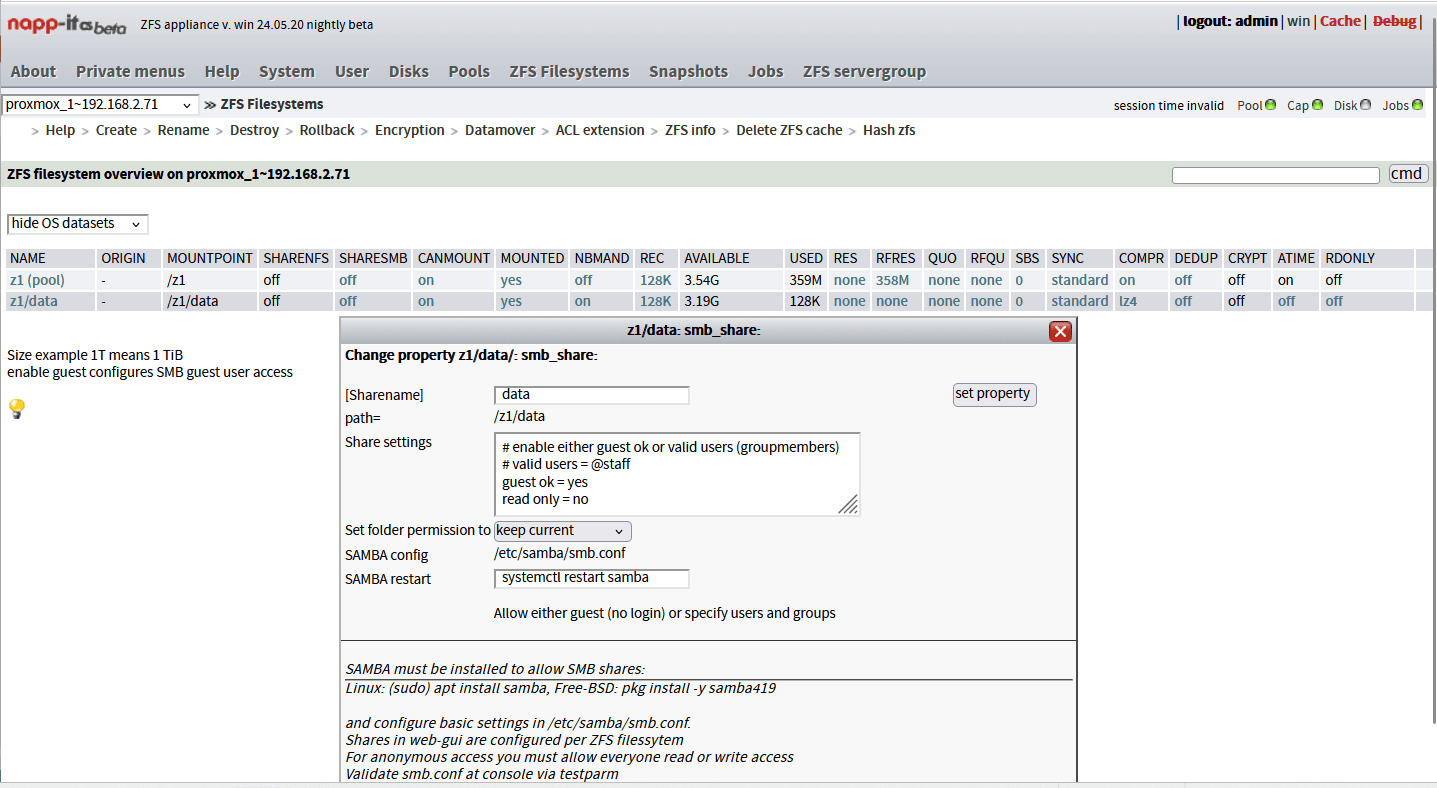
Task: Open the Help main menu
Action: pyautogui.click(x=222, y=71)
